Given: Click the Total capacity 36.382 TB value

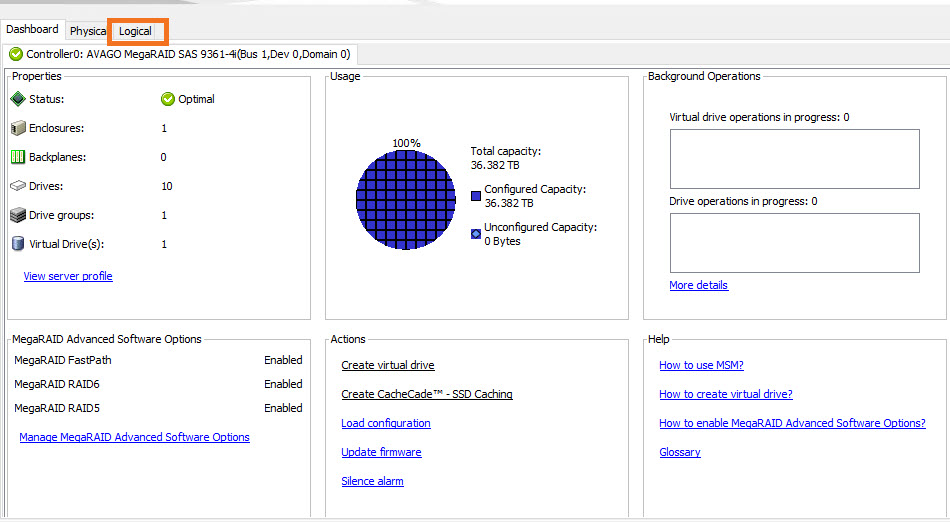Looking at the screenshot, I should coord(495,165).
